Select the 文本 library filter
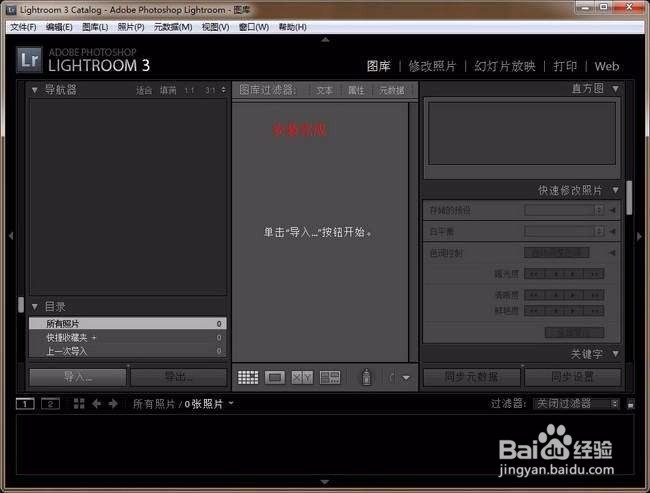The image size is (650, 493). 324,90
